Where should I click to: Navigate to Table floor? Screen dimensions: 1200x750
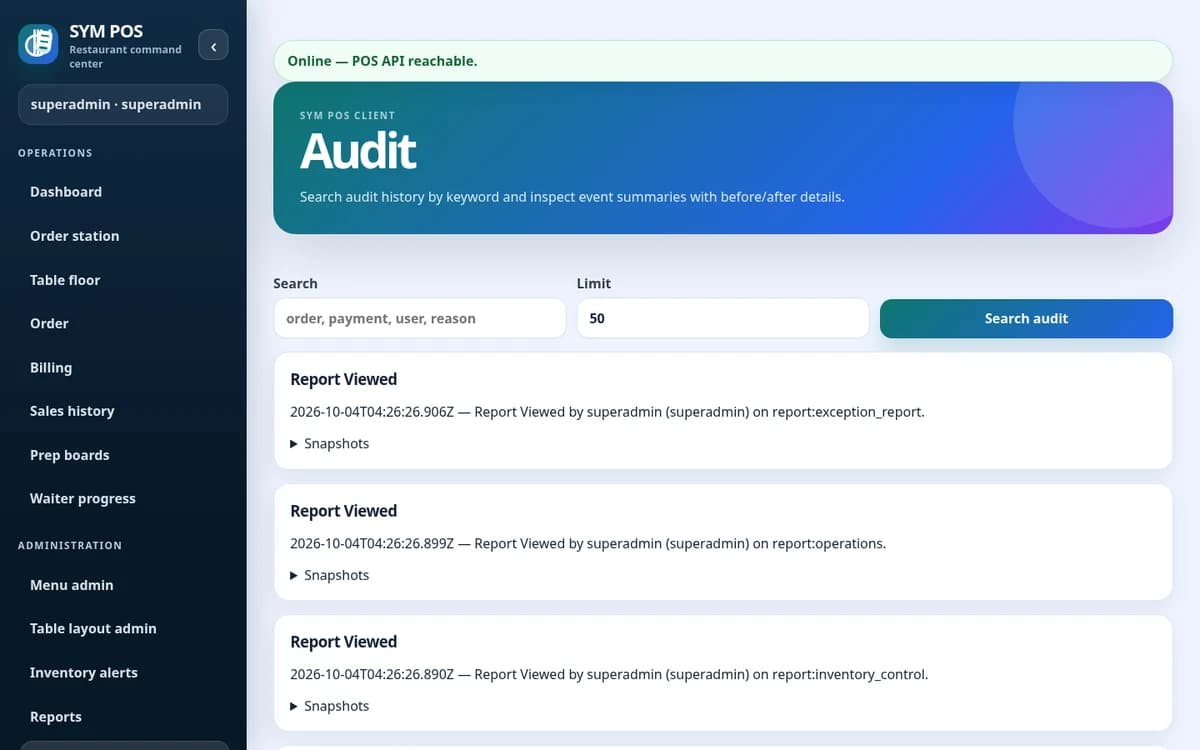pos(123,280)
